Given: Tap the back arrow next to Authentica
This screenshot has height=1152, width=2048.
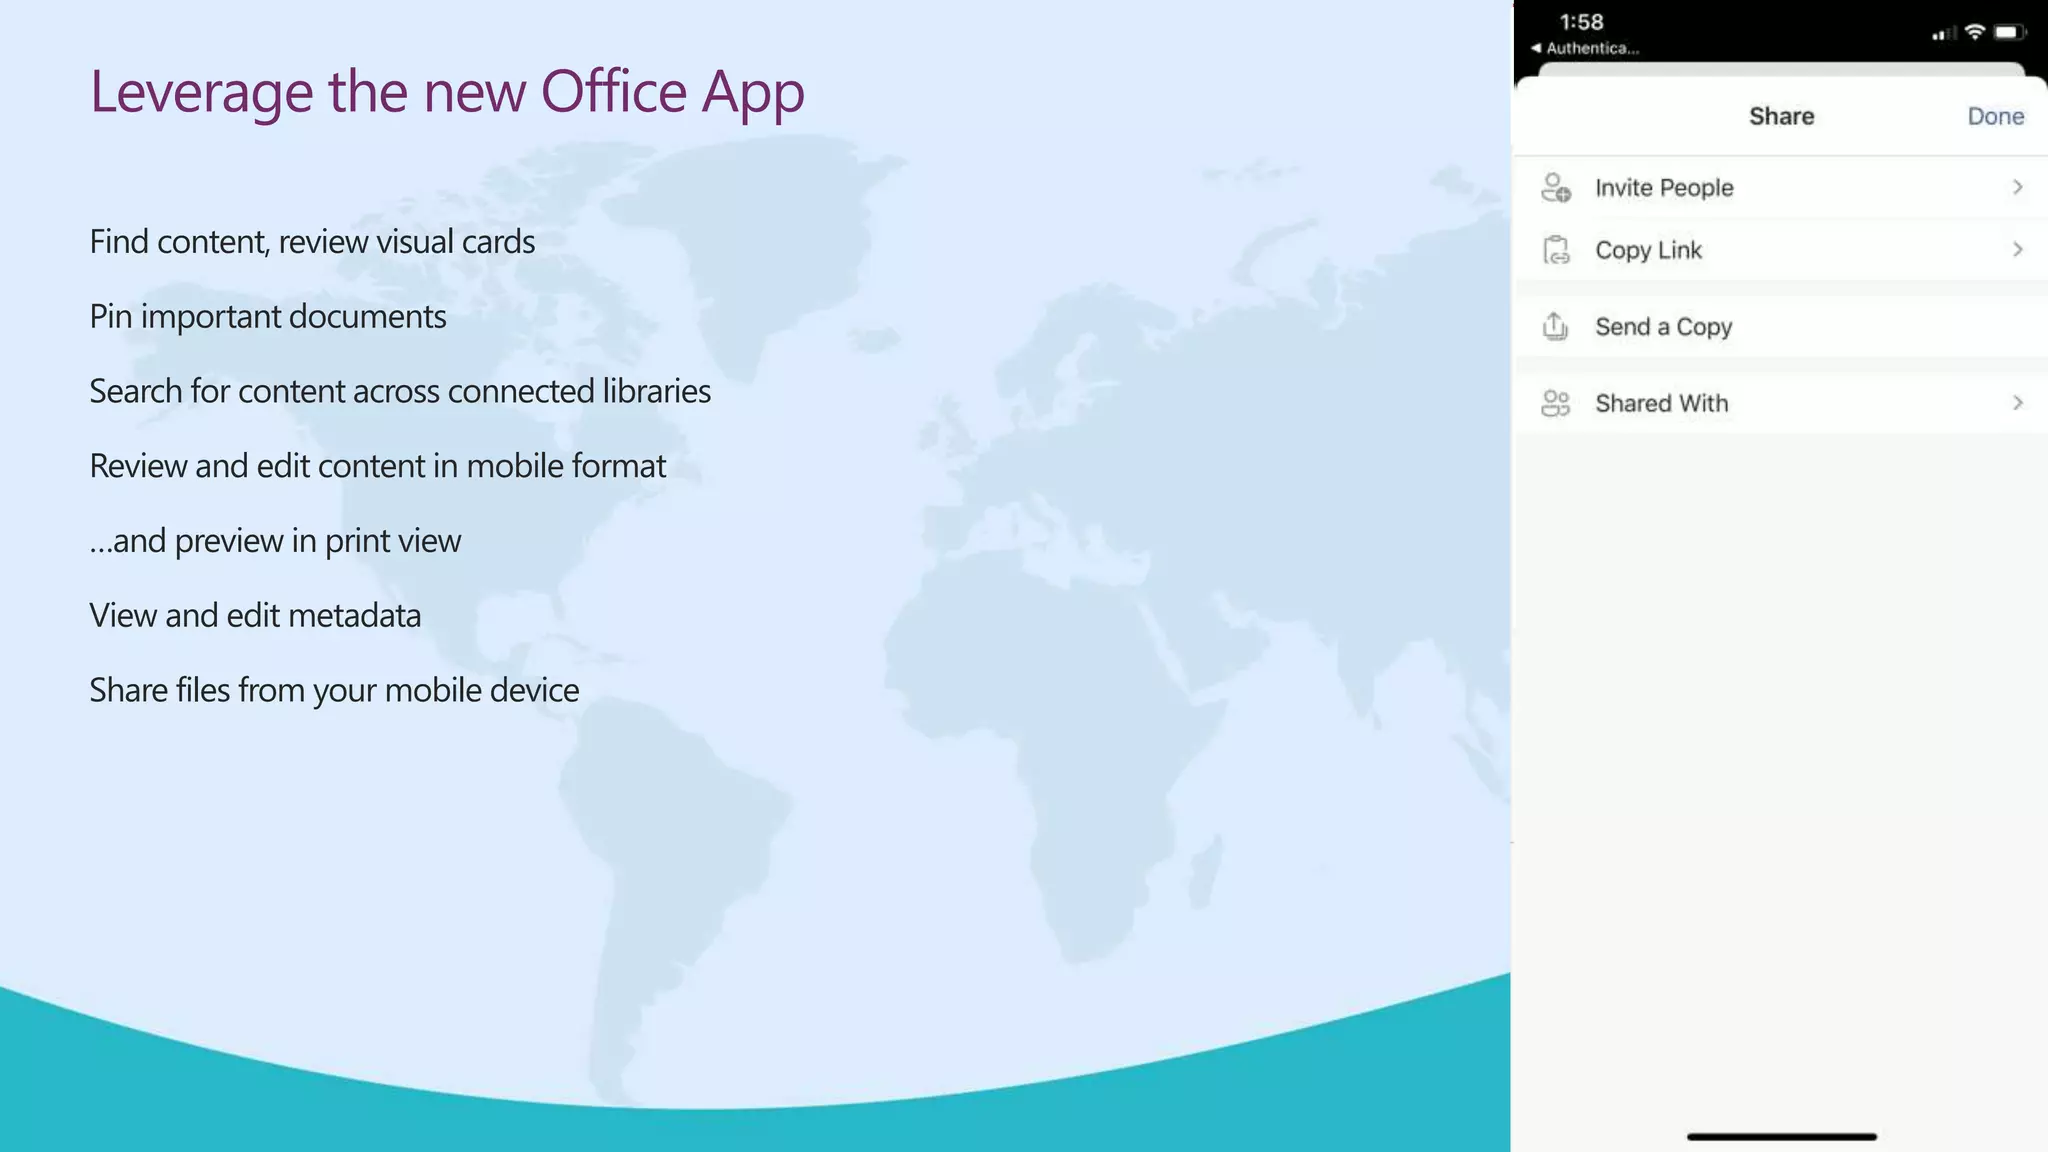Looking at the screenshot, I should (1536, 48).
